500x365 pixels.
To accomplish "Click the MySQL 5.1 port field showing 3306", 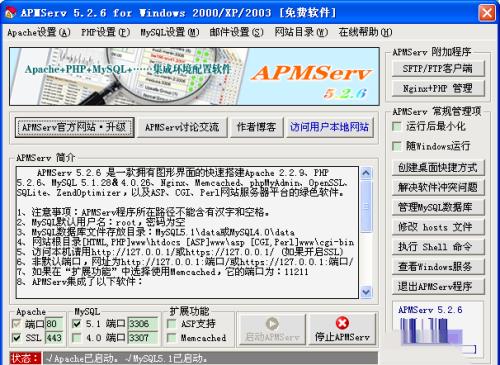I will point(142,324).
